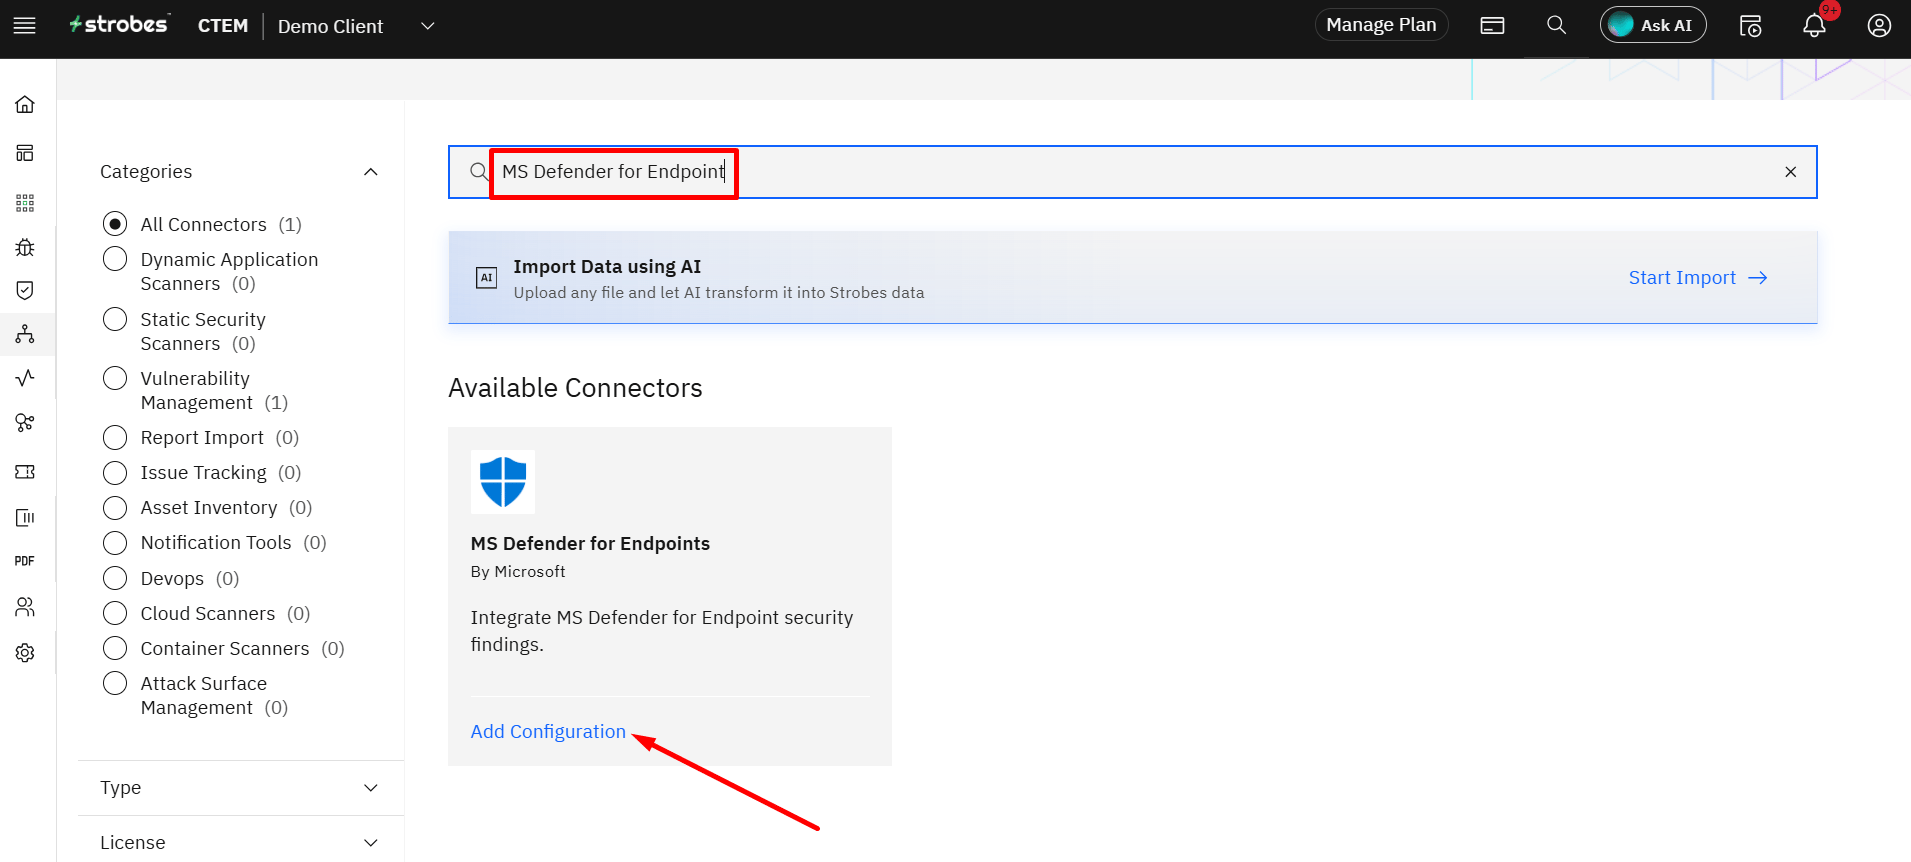This screenshot has height=862, width=1911.
Task: Select Devops category
Action: coord(115,578)
